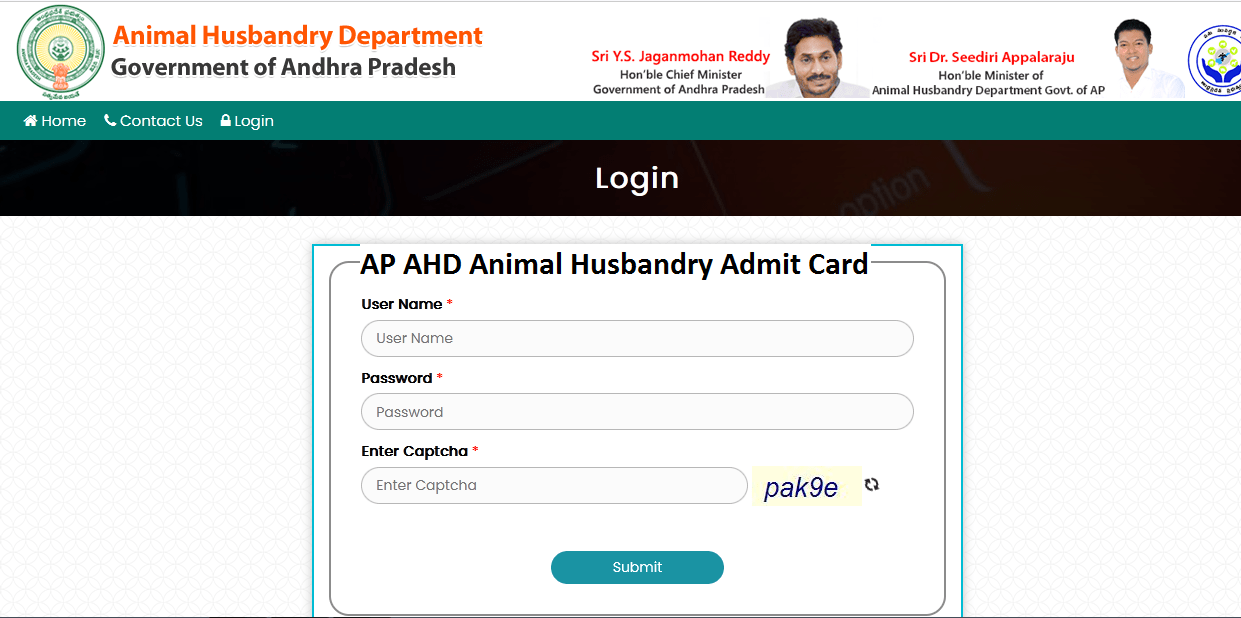Click the Password input field
Viewport: 1241px width, 618px height.
click(x=636, y=411)
